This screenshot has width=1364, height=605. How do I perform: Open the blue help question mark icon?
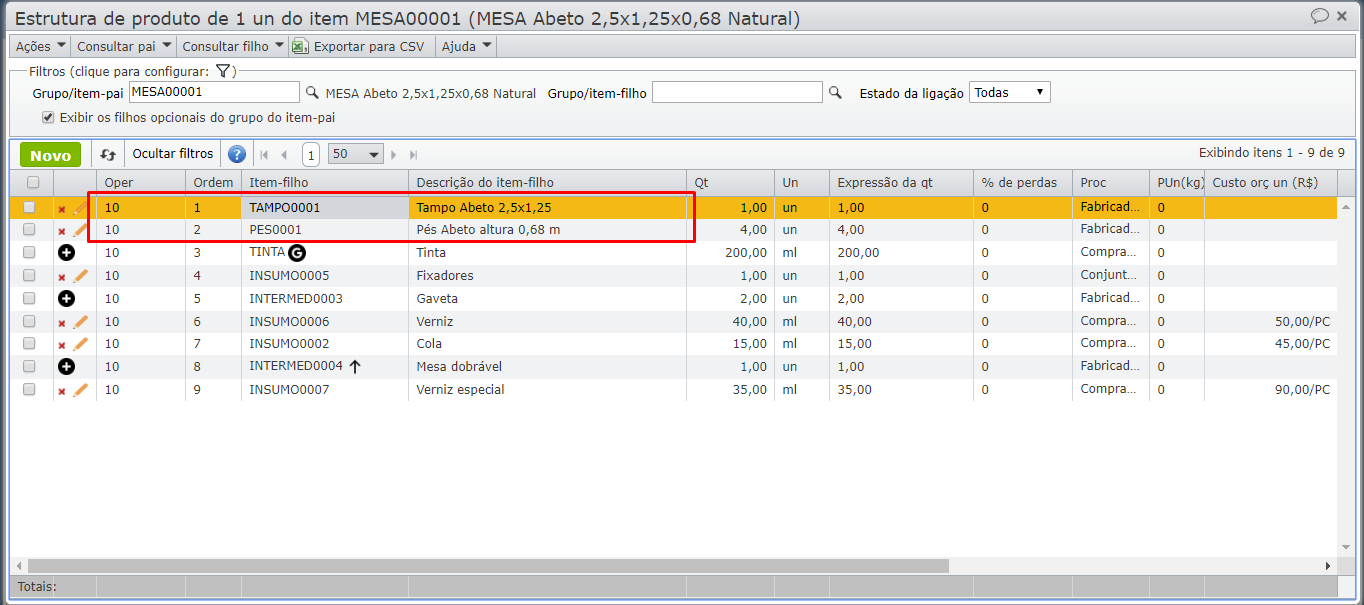point(237,154)
